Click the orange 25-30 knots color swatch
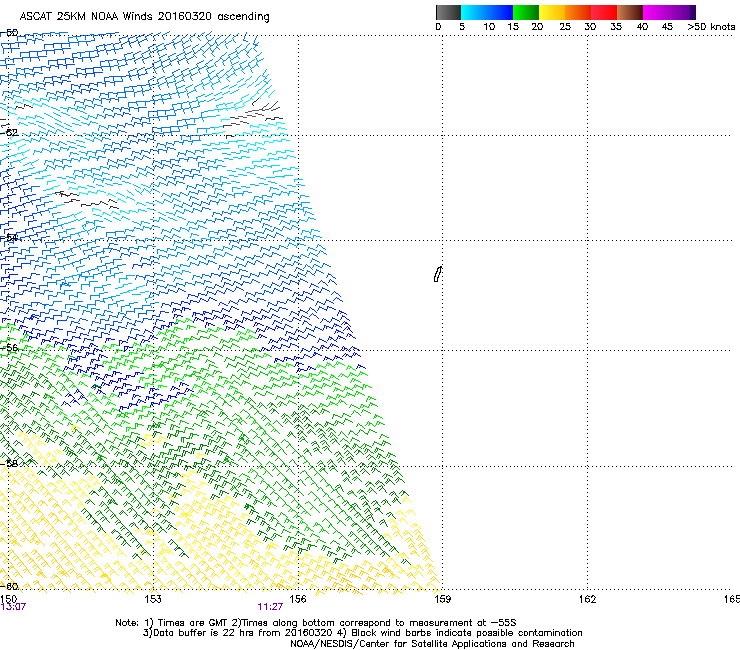 (x=578, y=12)
